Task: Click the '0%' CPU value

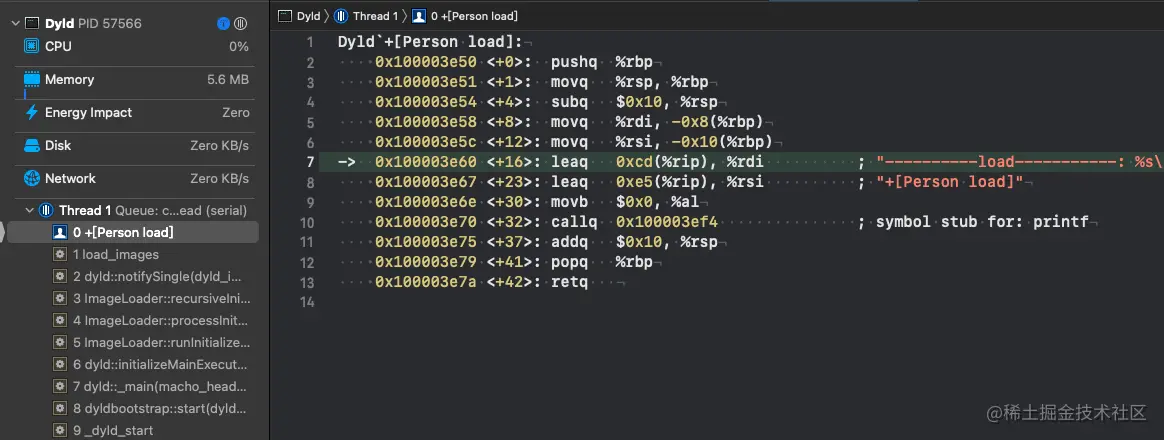Action: pyautogui.click(x=238, y=46)
